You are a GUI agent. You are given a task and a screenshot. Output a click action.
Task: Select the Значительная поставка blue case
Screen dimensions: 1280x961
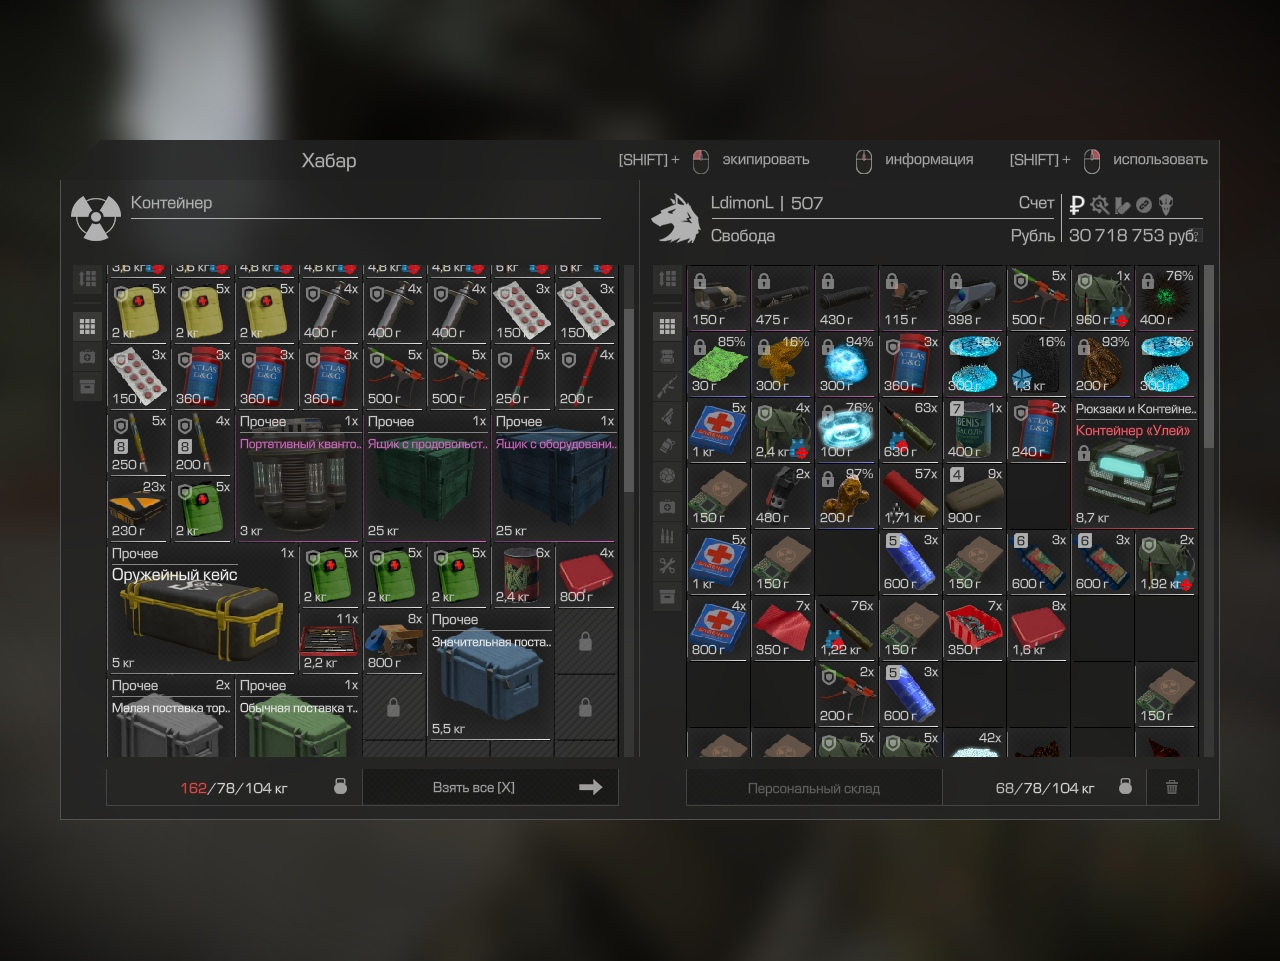tap(490, 674)
